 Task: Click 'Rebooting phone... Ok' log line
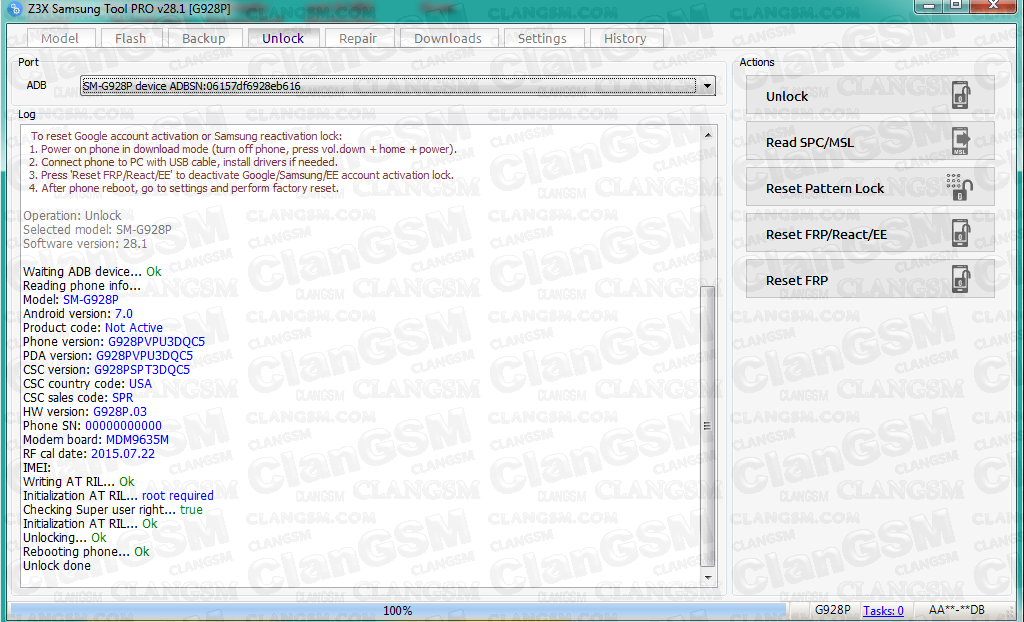click(x=86, y=552)
